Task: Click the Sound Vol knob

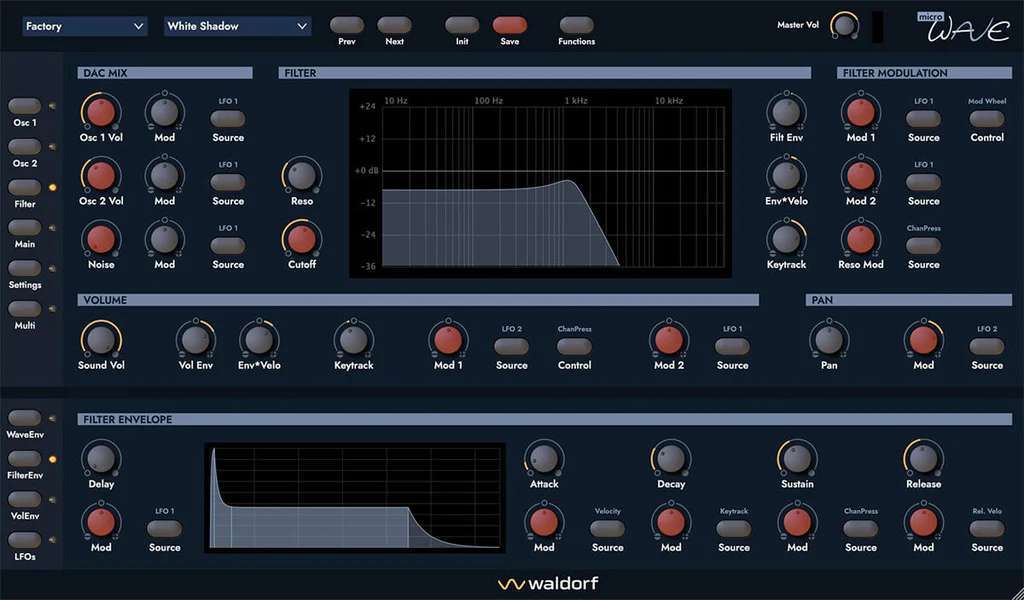Action: 100,340
